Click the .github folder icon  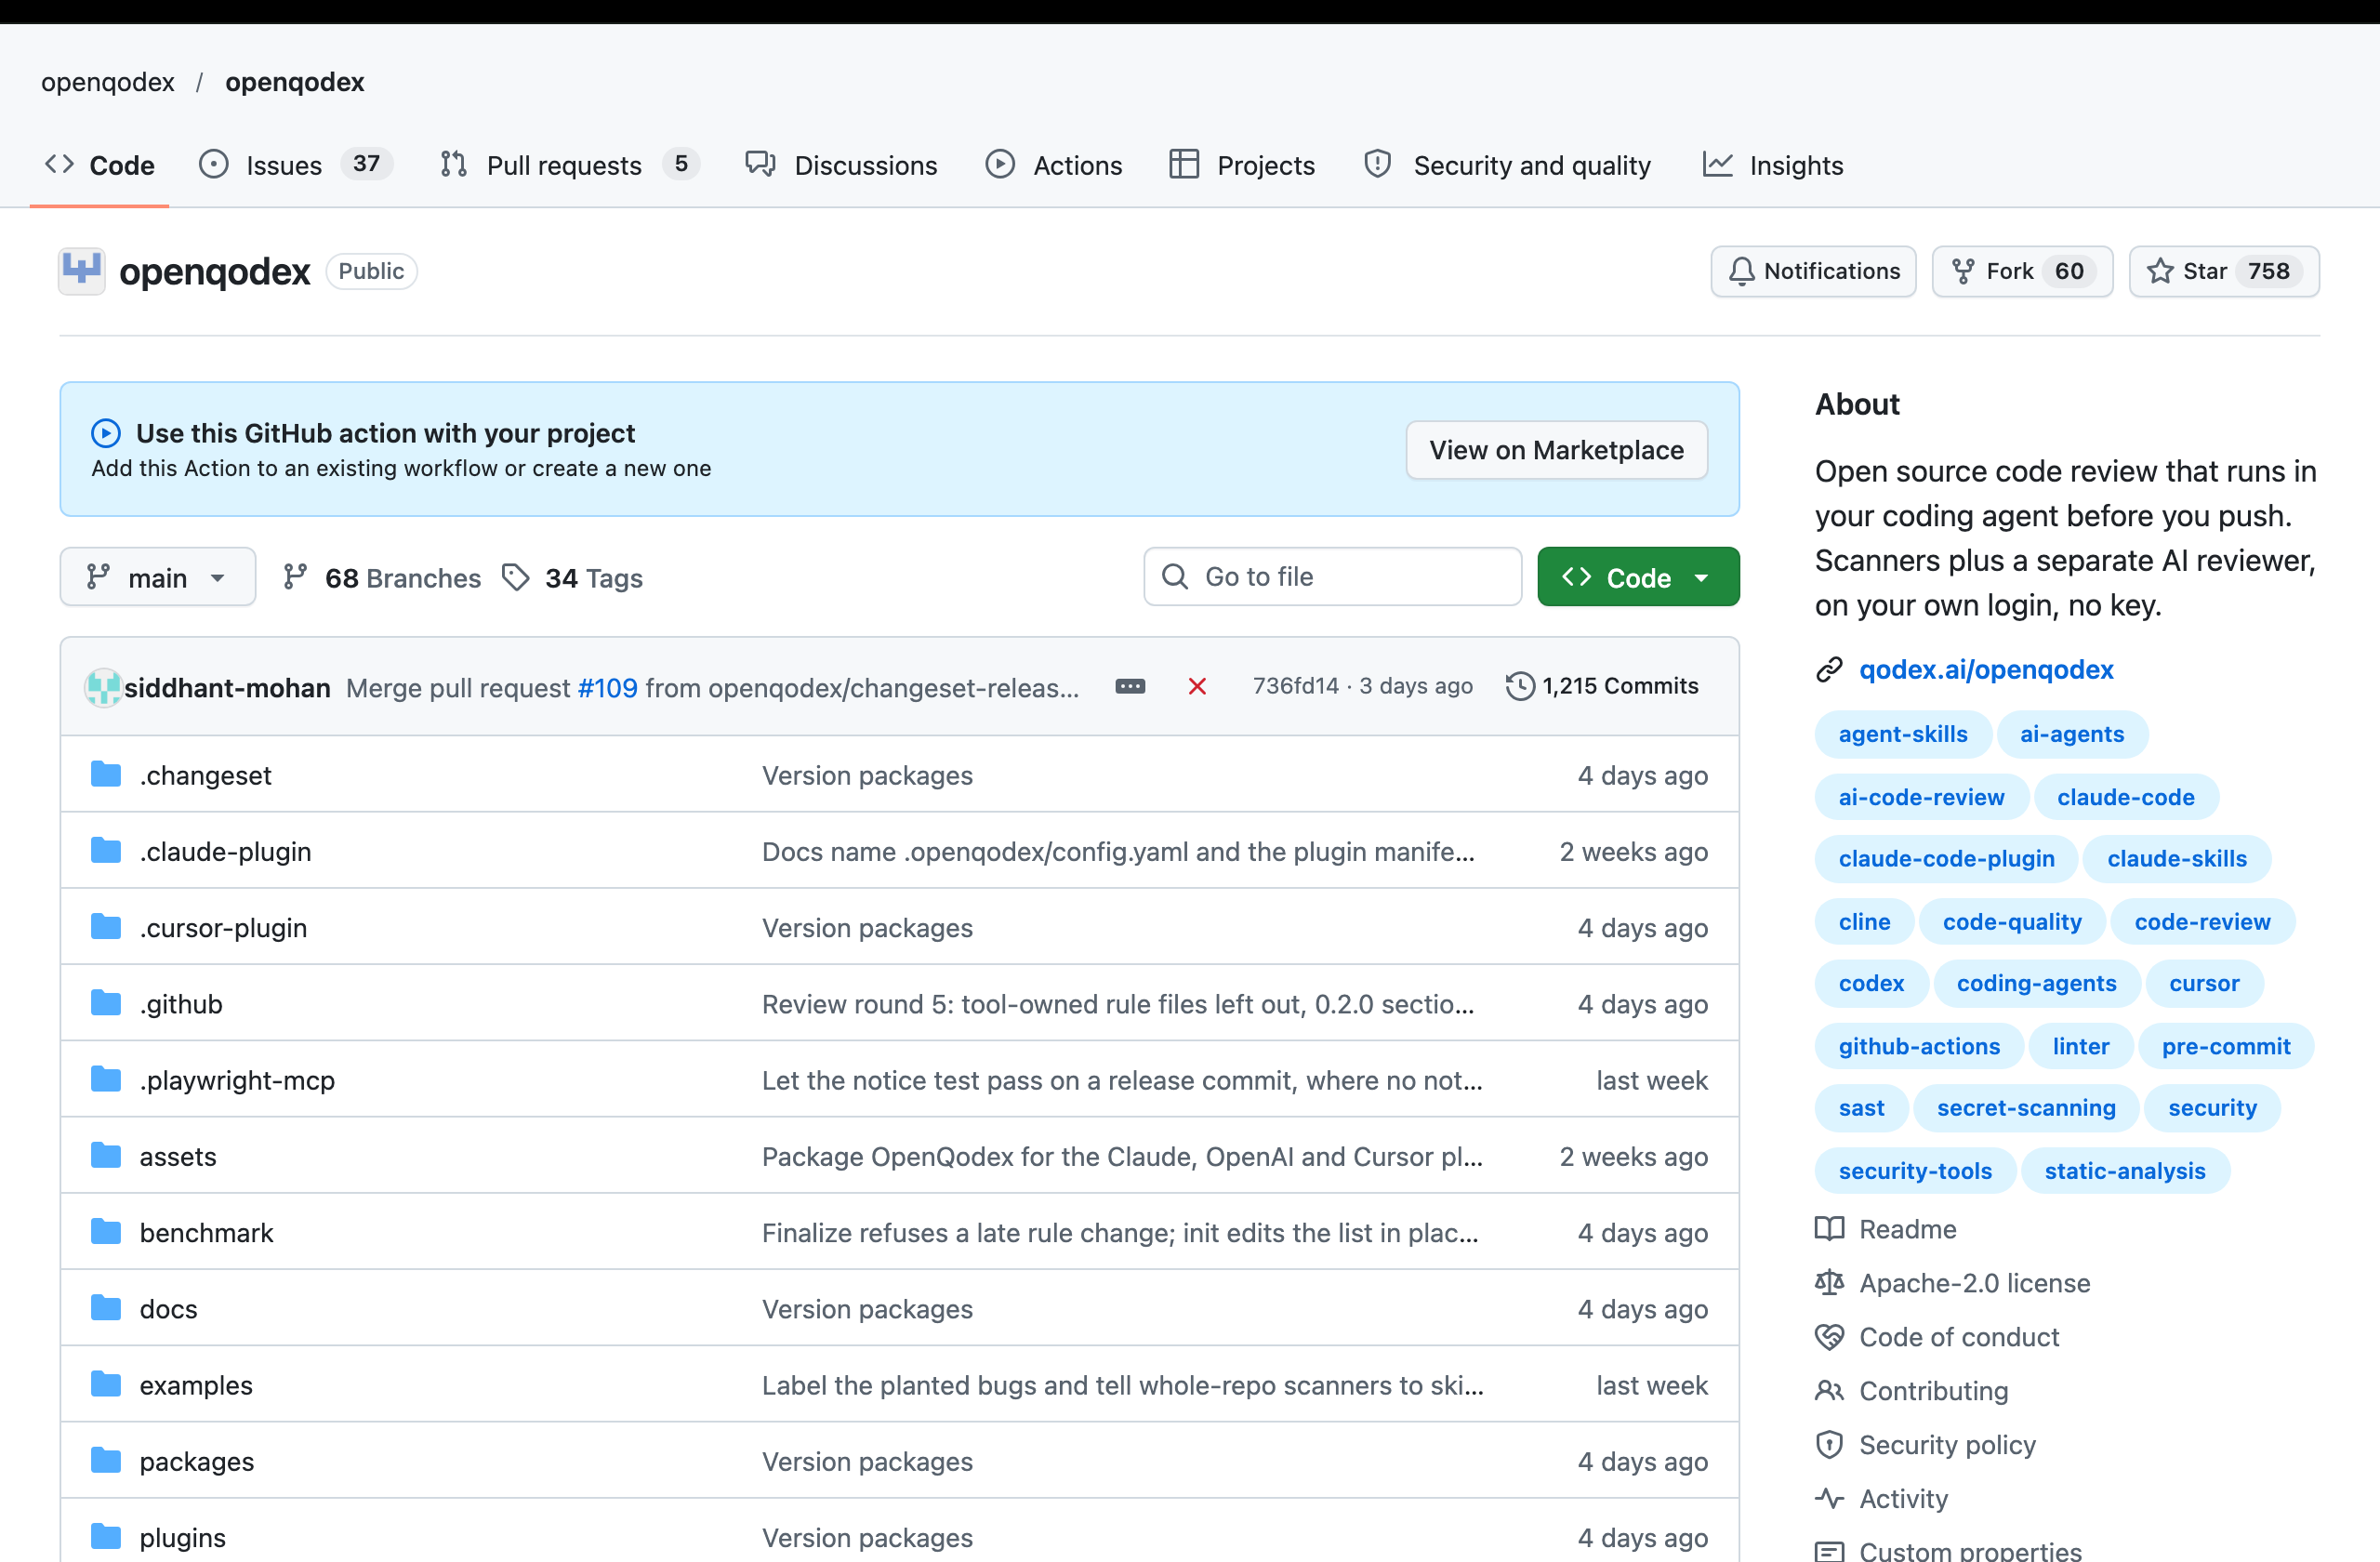(106, 1003)
